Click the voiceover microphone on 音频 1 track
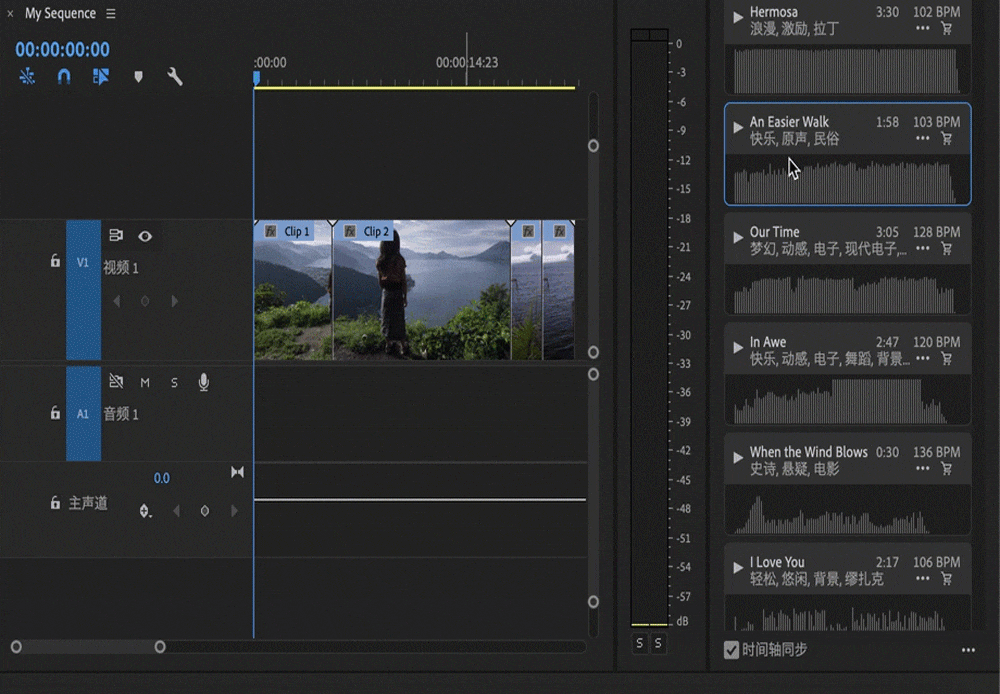1000x694 pixels. 203,382
